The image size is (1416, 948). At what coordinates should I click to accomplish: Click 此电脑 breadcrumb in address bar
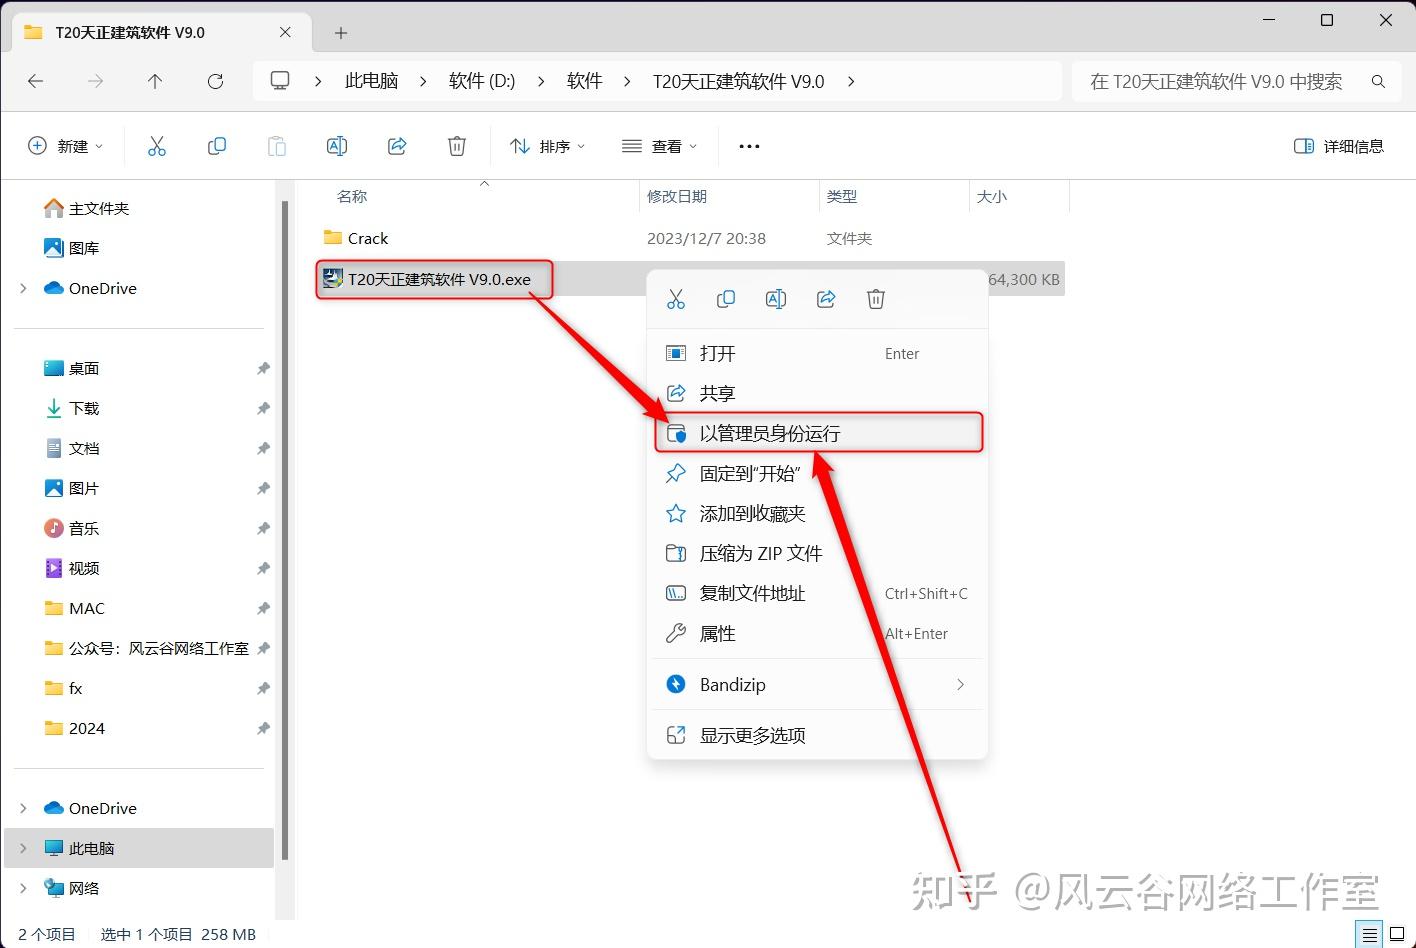tap(371, 81)
